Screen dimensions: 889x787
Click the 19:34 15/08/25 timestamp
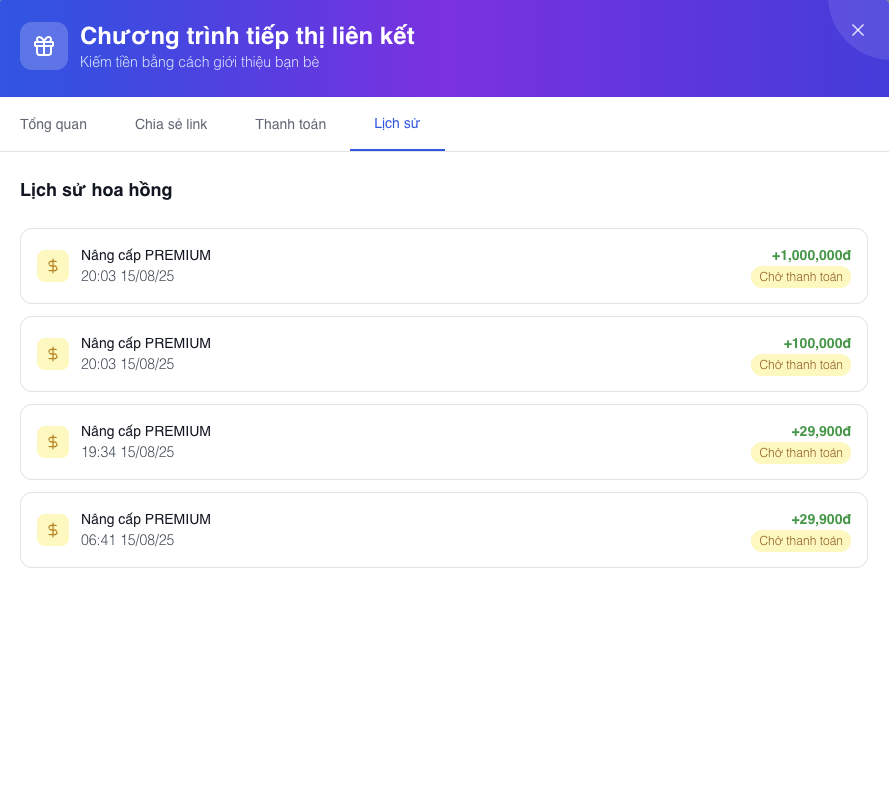[127, 452]
